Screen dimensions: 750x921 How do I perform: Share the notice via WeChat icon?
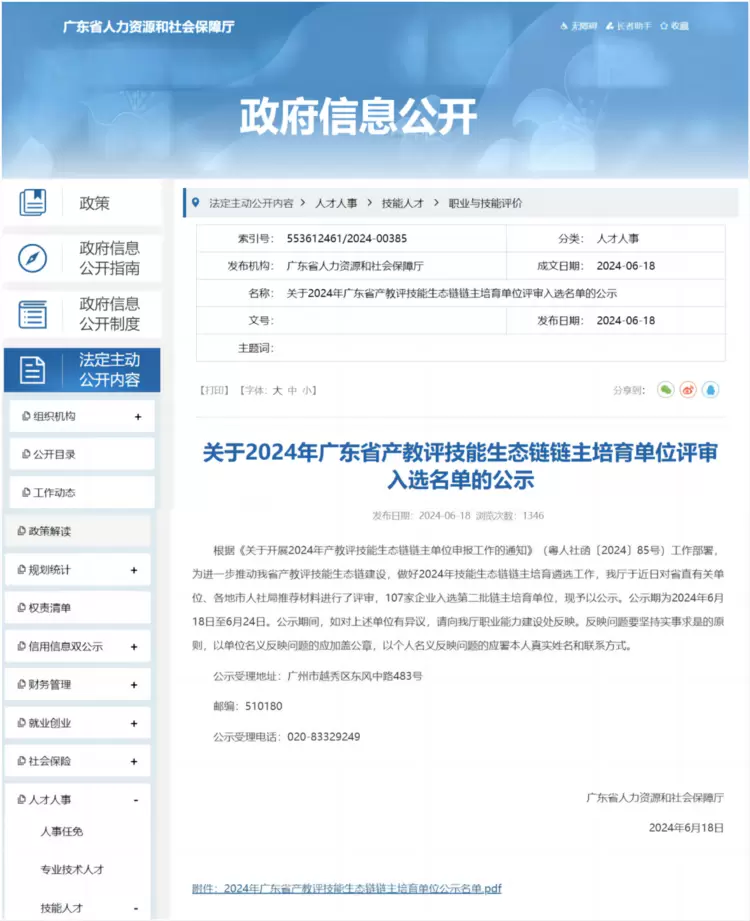[x=666, y=390]
